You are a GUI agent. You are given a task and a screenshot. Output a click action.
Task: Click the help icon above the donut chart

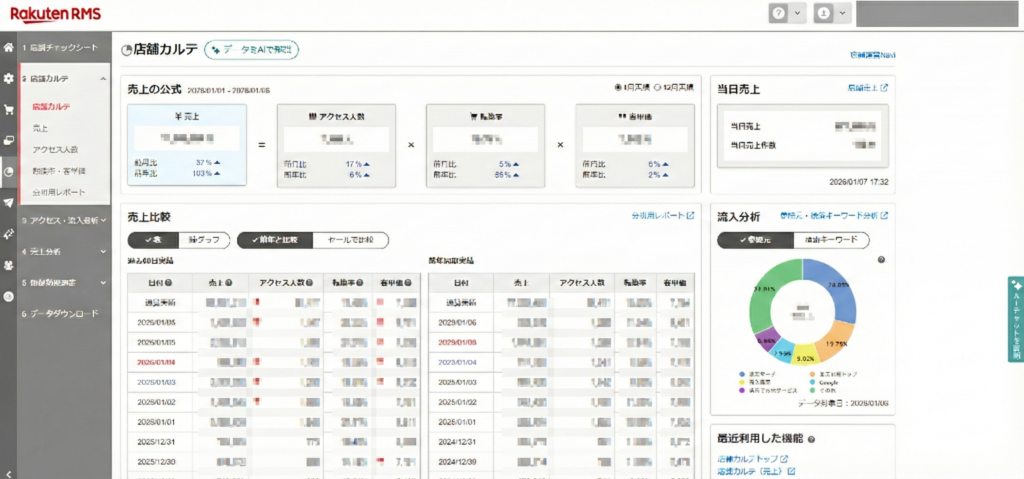coord(880,260)
